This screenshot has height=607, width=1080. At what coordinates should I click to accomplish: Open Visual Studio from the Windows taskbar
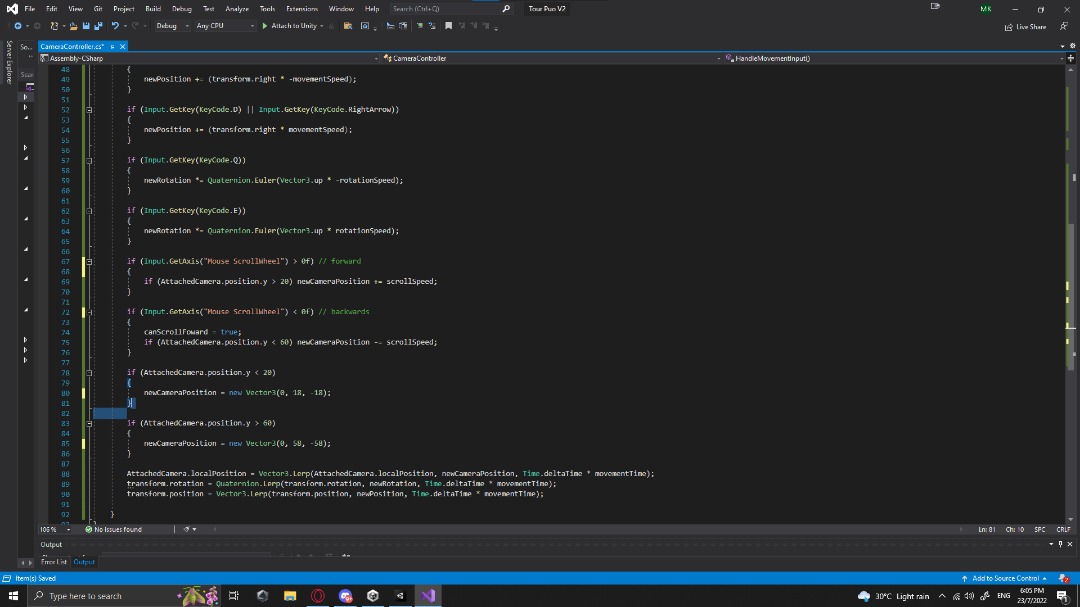[x=428, y=596]
